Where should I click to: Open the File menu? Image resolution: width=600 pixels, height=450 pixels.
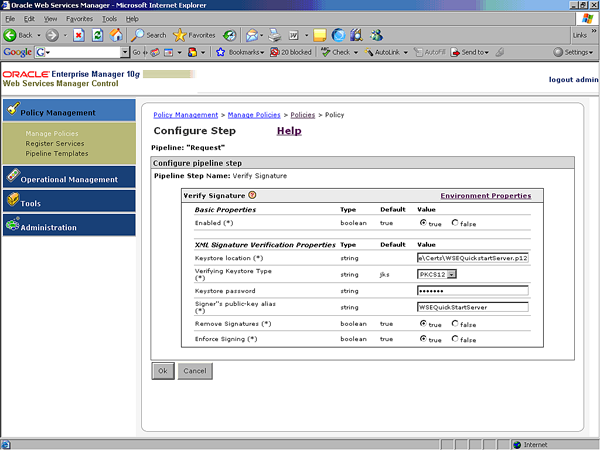coord(10,19)
